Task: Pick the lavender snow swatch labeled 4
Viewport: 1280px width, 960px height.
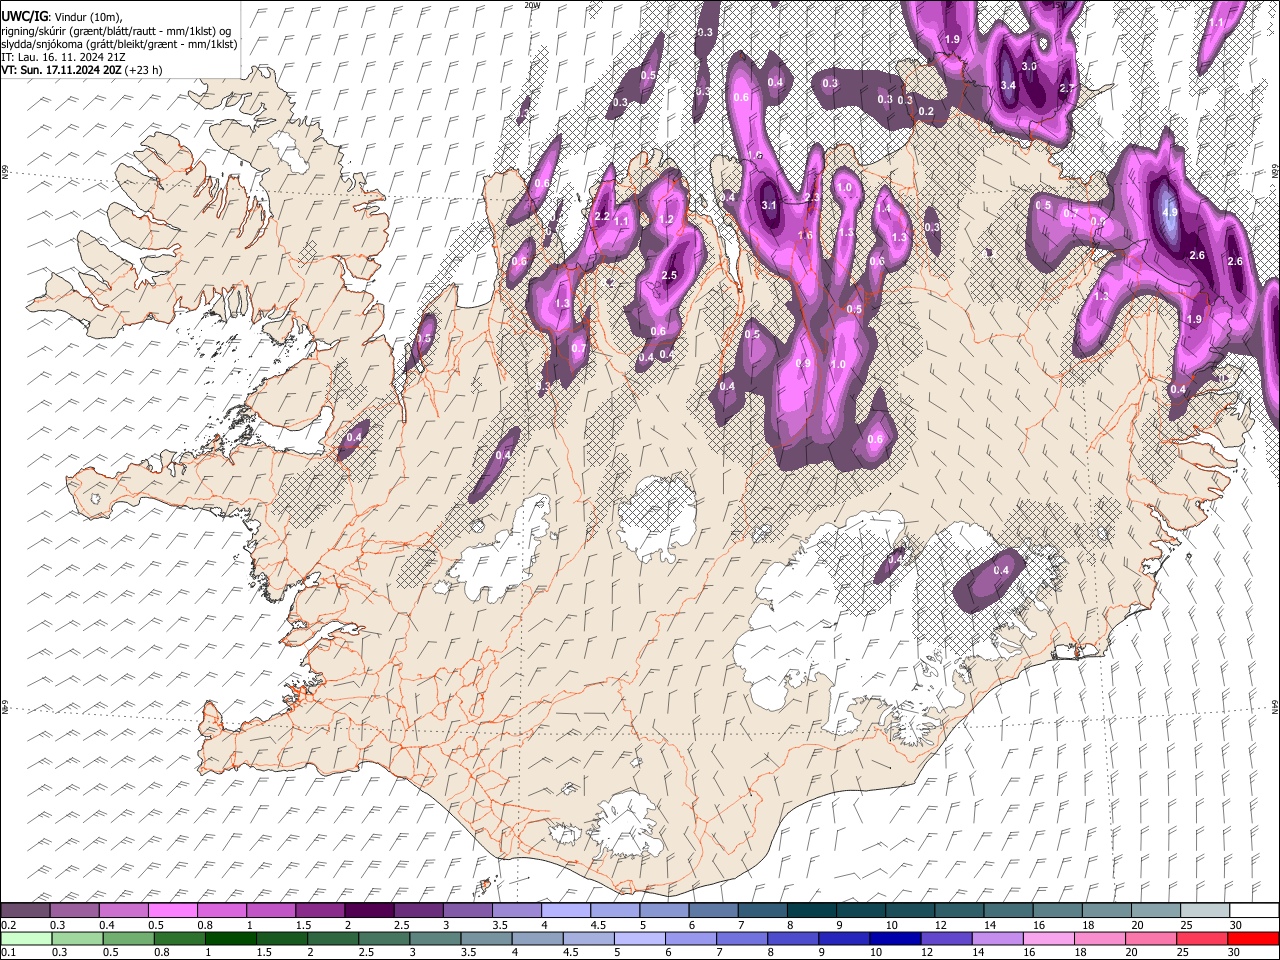Action: tap(565, 911)
